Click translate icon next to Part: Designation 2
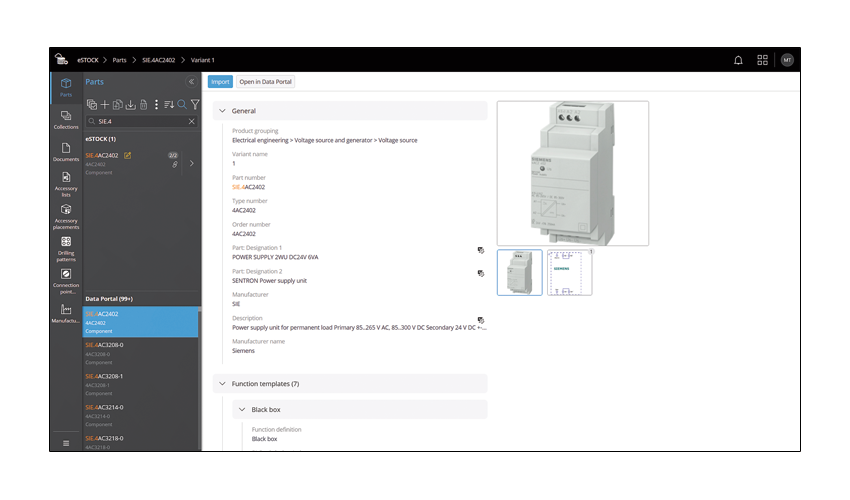Image resolution: width=850 pixels, height=500 pixels. tap(480, 273)
